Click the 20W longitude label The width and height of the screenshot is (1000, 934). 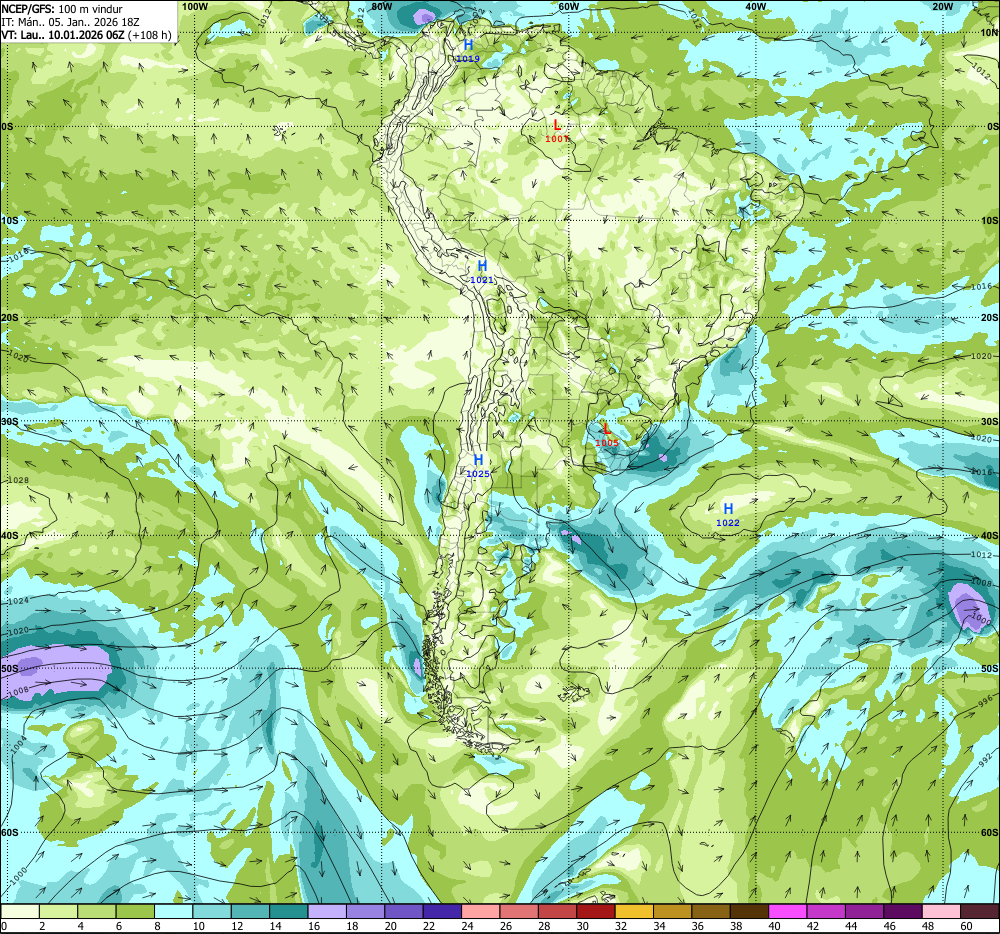[942, 6]
